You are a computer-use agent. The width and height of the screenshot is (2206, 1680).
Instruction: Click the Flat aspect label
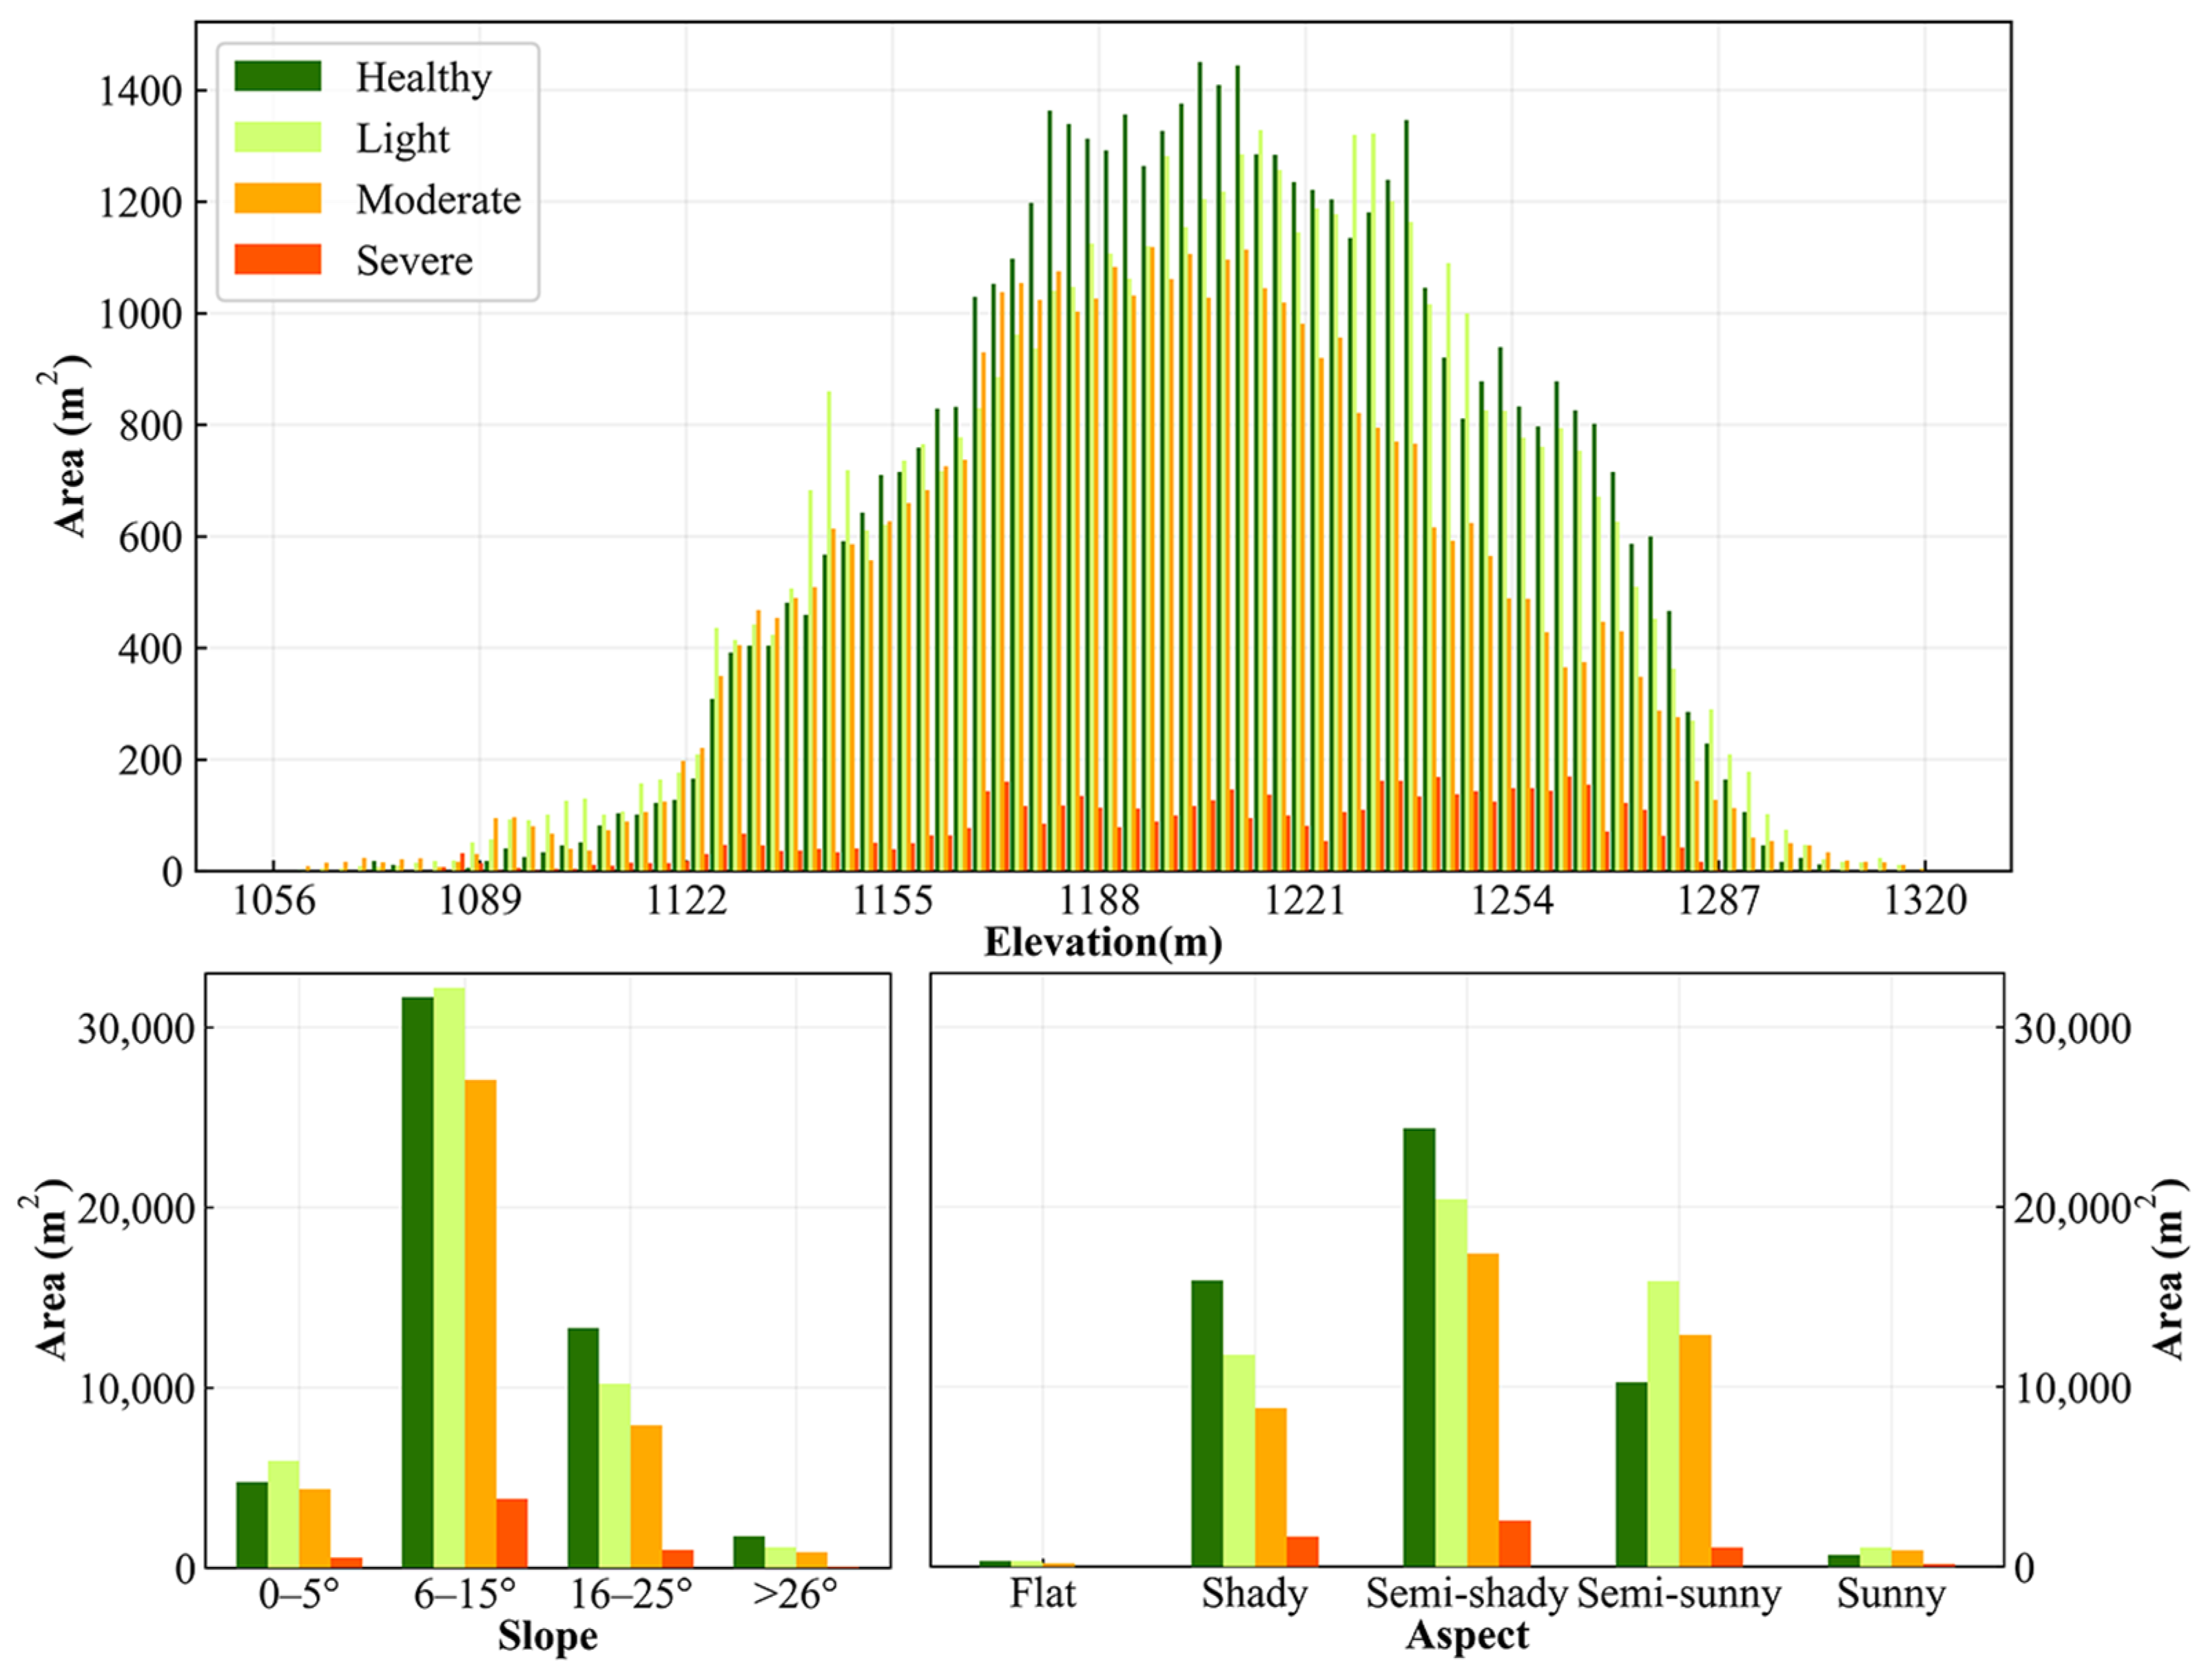click(1042, 1594)
